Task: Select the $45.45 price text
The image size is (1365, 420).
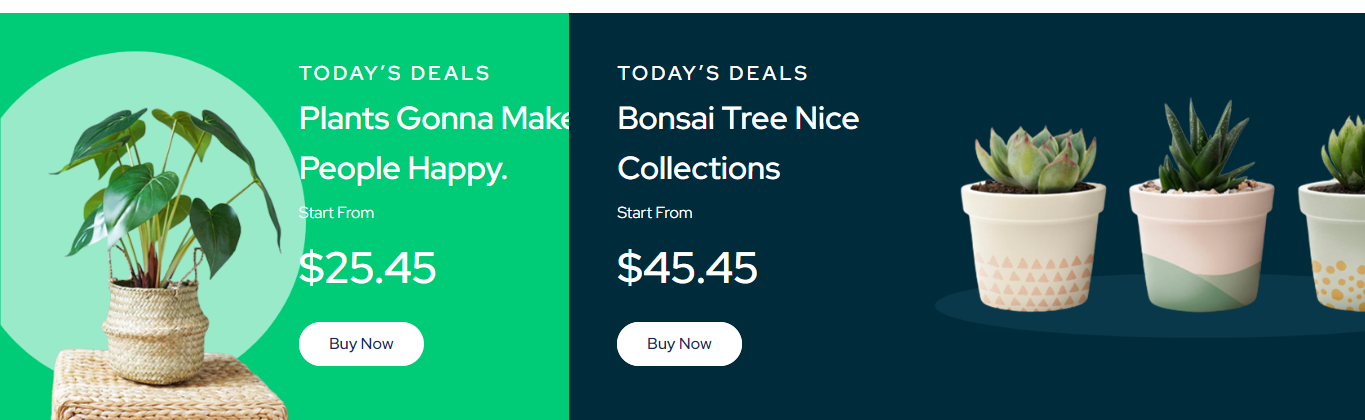Action: [687, 268]
